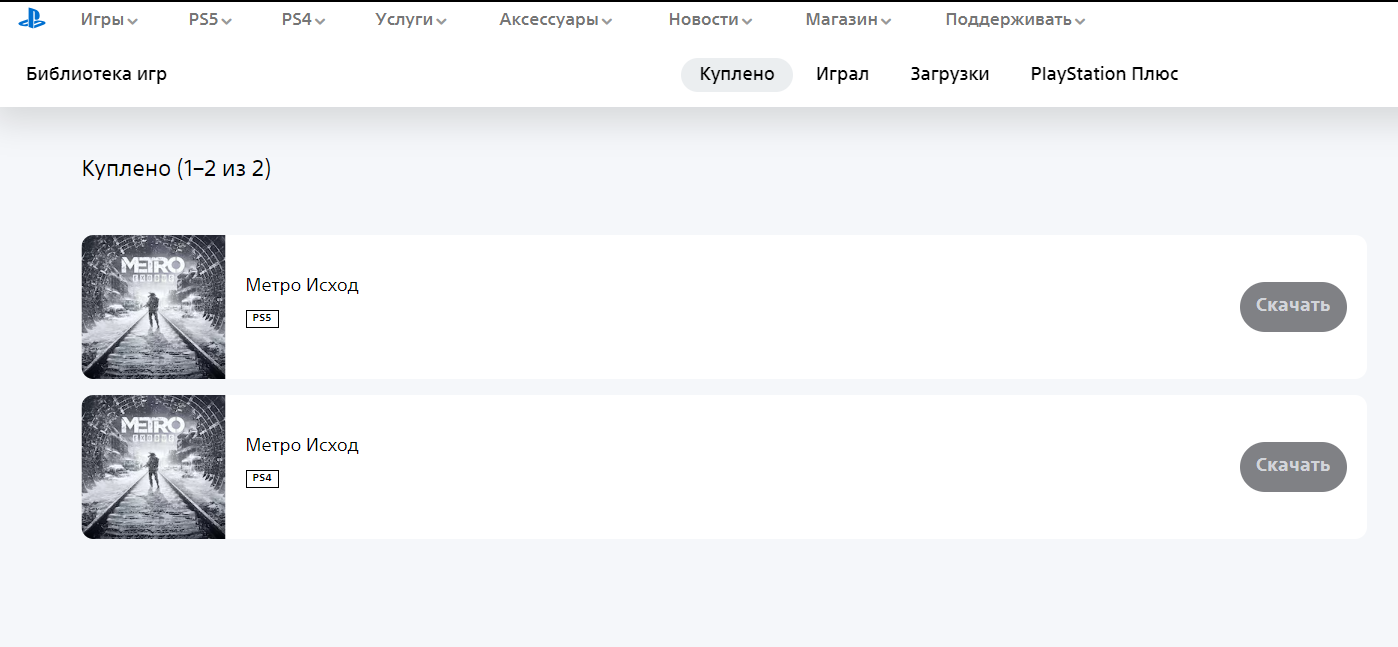This screenshot has width=1398, height=647.
Task: Click the Метро Исход title in the PS5 row
Action: click(x=302, y=285)
